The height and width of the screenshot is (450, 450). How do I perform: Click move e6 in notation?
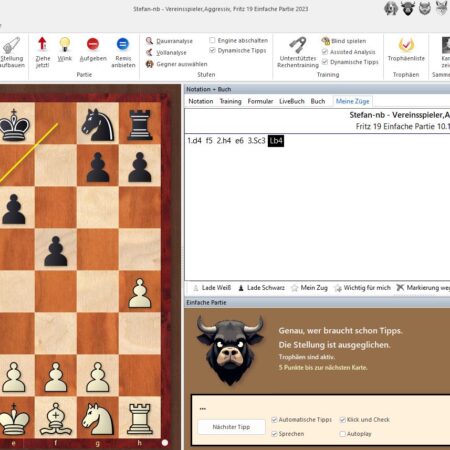coord(239,141)
